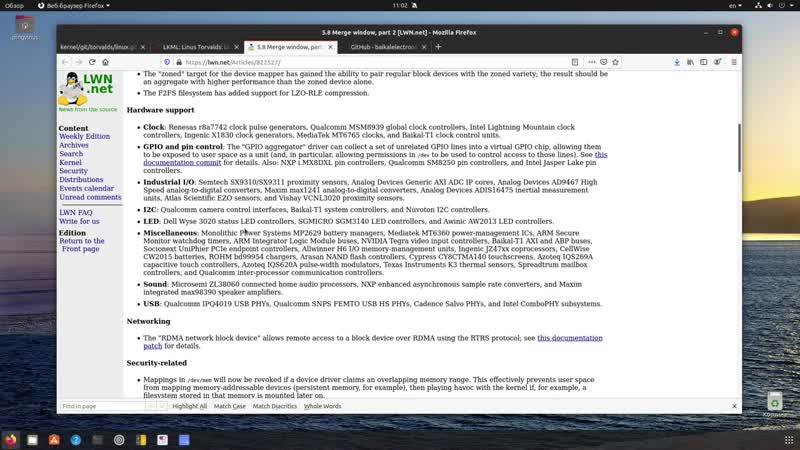Toggle Whole Words in find bar
This screenshot has height=450, width=800.
coord(322,406)
